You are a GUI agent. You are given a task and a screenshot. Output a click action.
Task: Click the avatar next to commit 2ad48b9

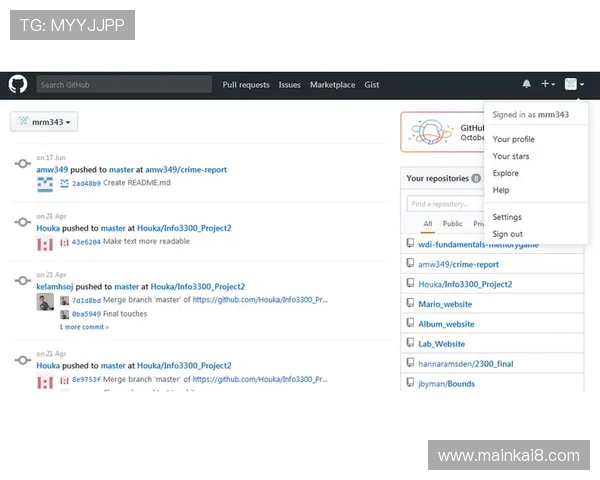click(64, 184)
